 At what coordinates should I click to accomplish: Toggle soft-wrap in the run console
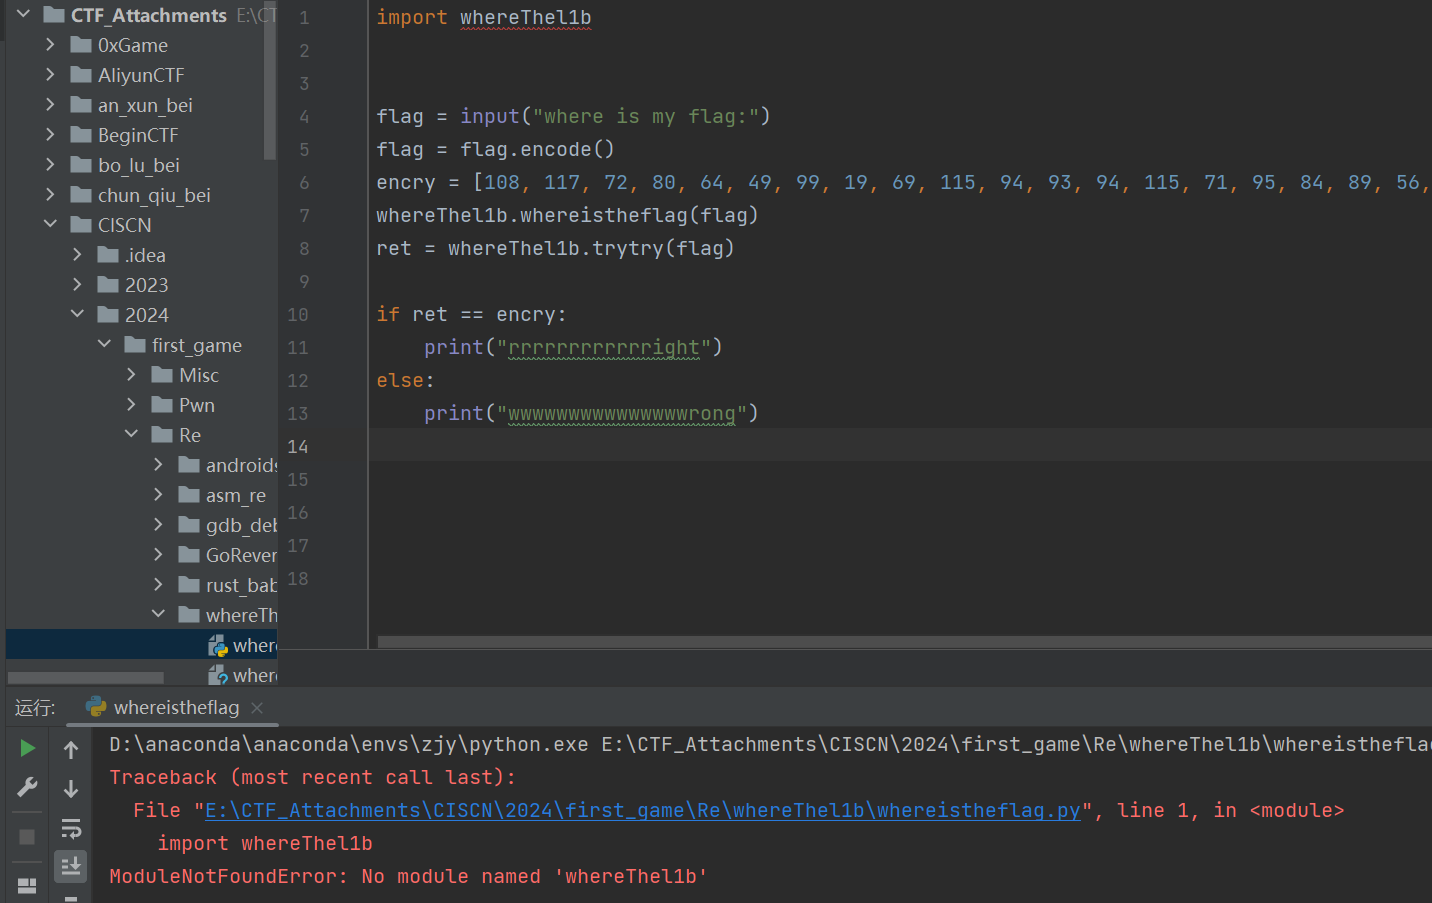click(71, 828)
